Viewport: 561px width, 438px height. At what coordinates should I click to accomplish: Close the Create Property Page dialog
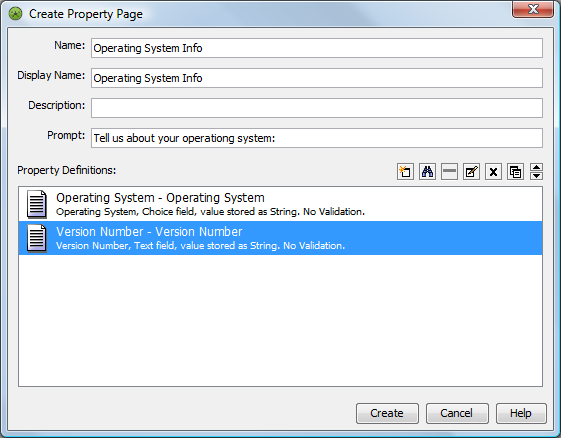533,9
